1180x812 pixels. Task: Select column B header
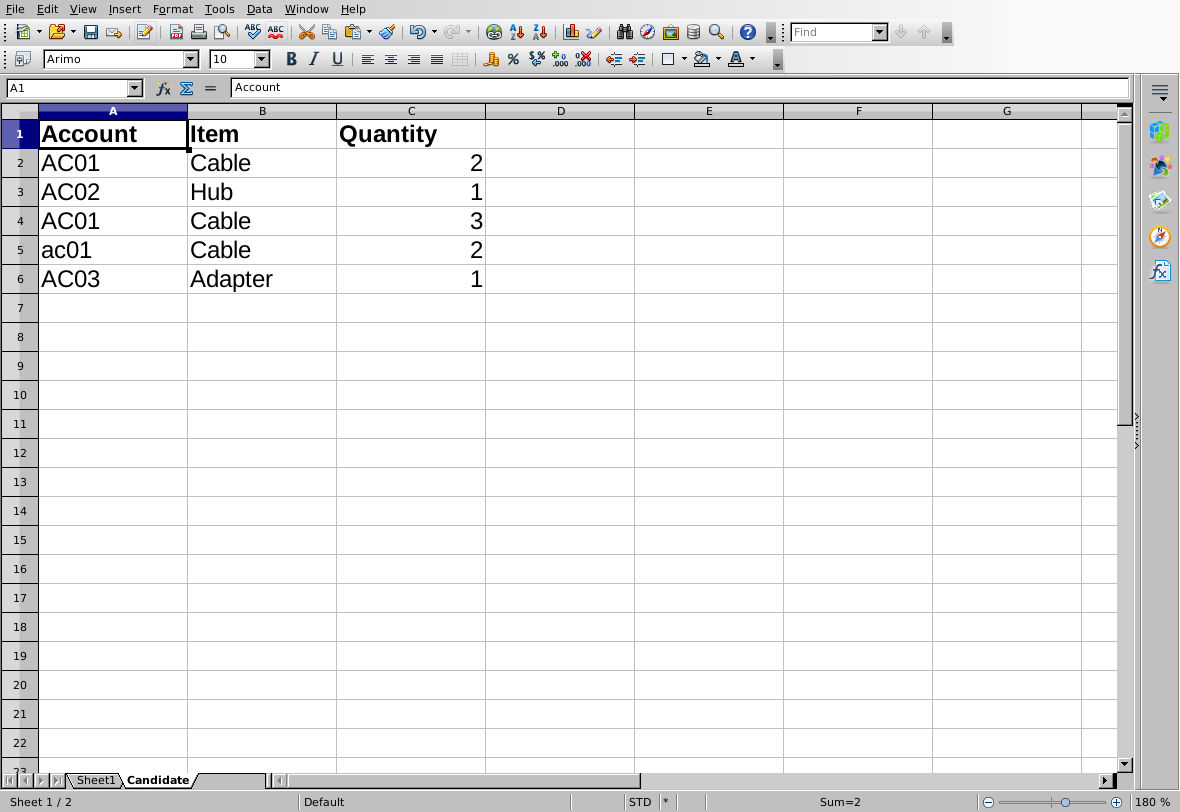262,111
